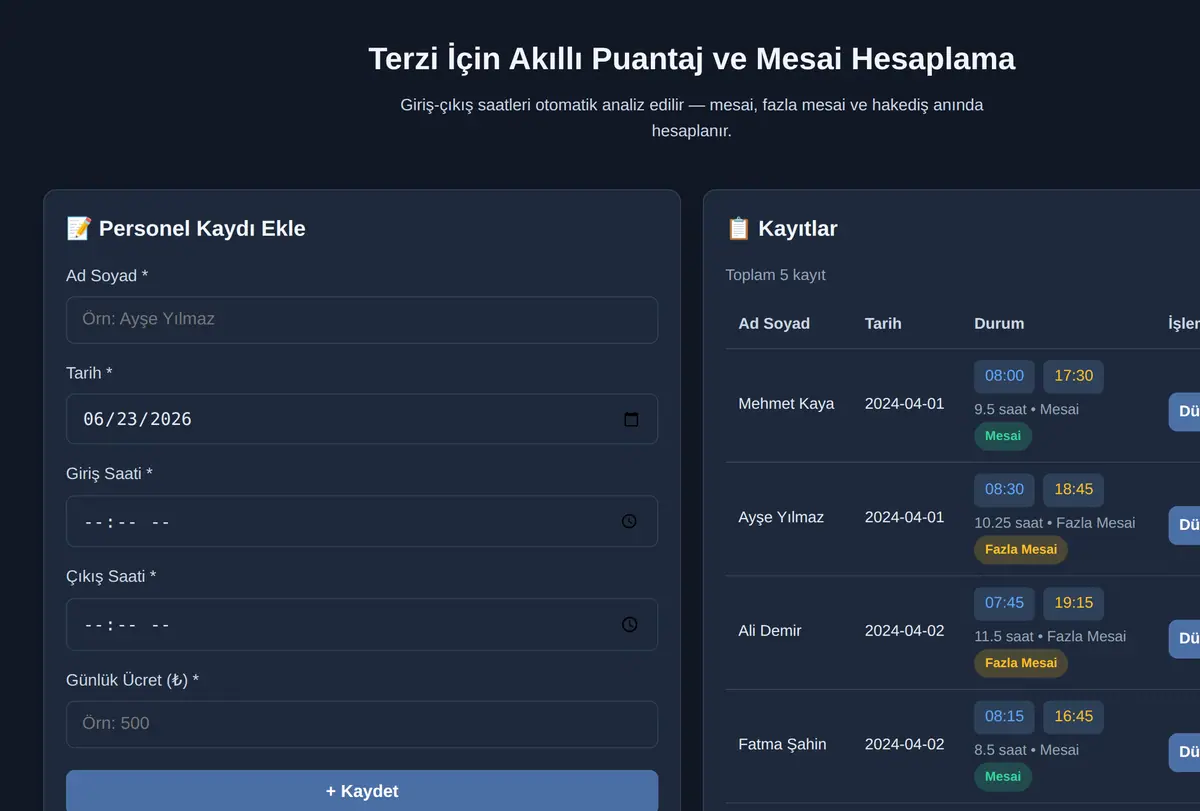Click Mehmet Kaya's date 2024-04-01
The width and height of the screenshot is (1200, 811).
904,404
